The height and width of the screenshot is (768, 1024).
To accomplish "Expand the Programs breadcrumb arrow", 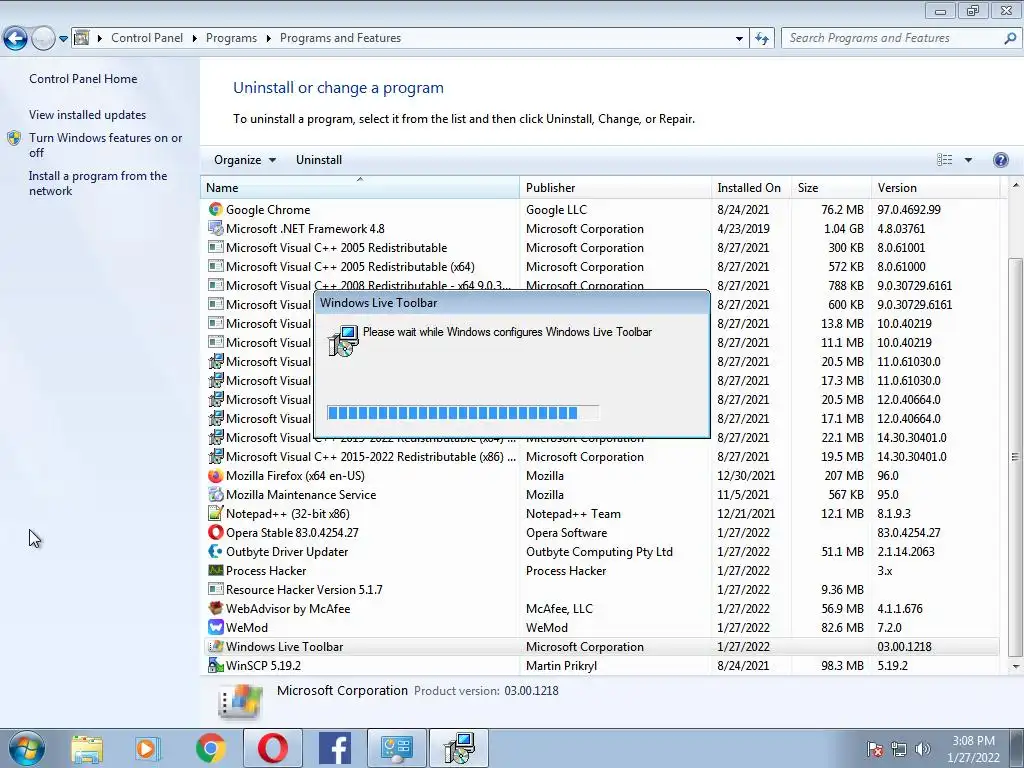I will [268, 38].
